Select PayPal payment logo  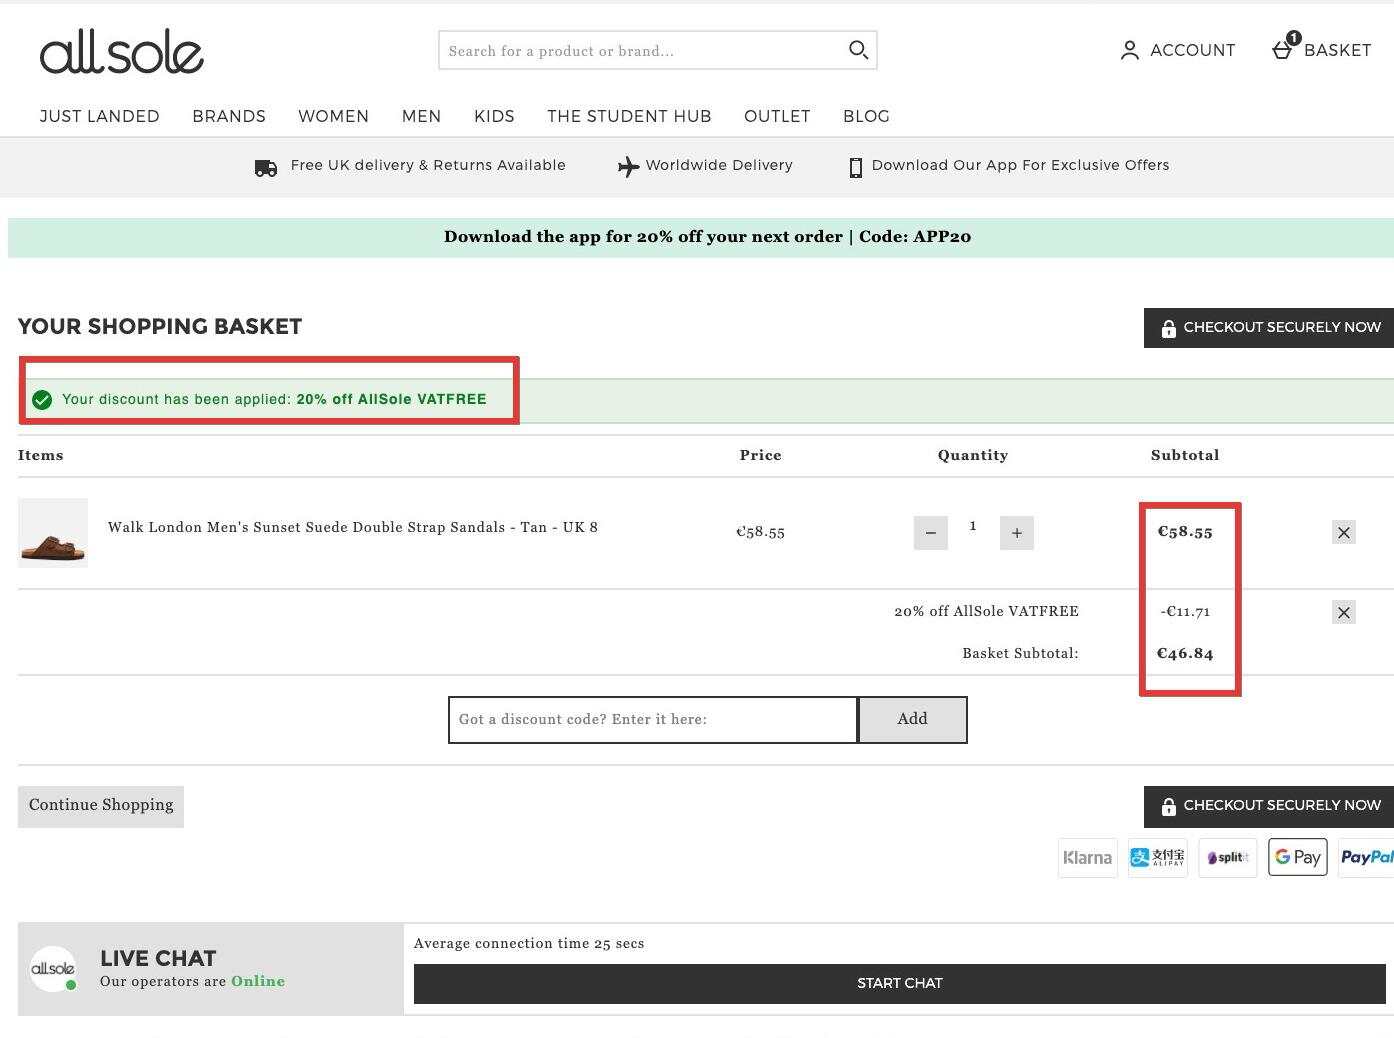coord(1366,858)
